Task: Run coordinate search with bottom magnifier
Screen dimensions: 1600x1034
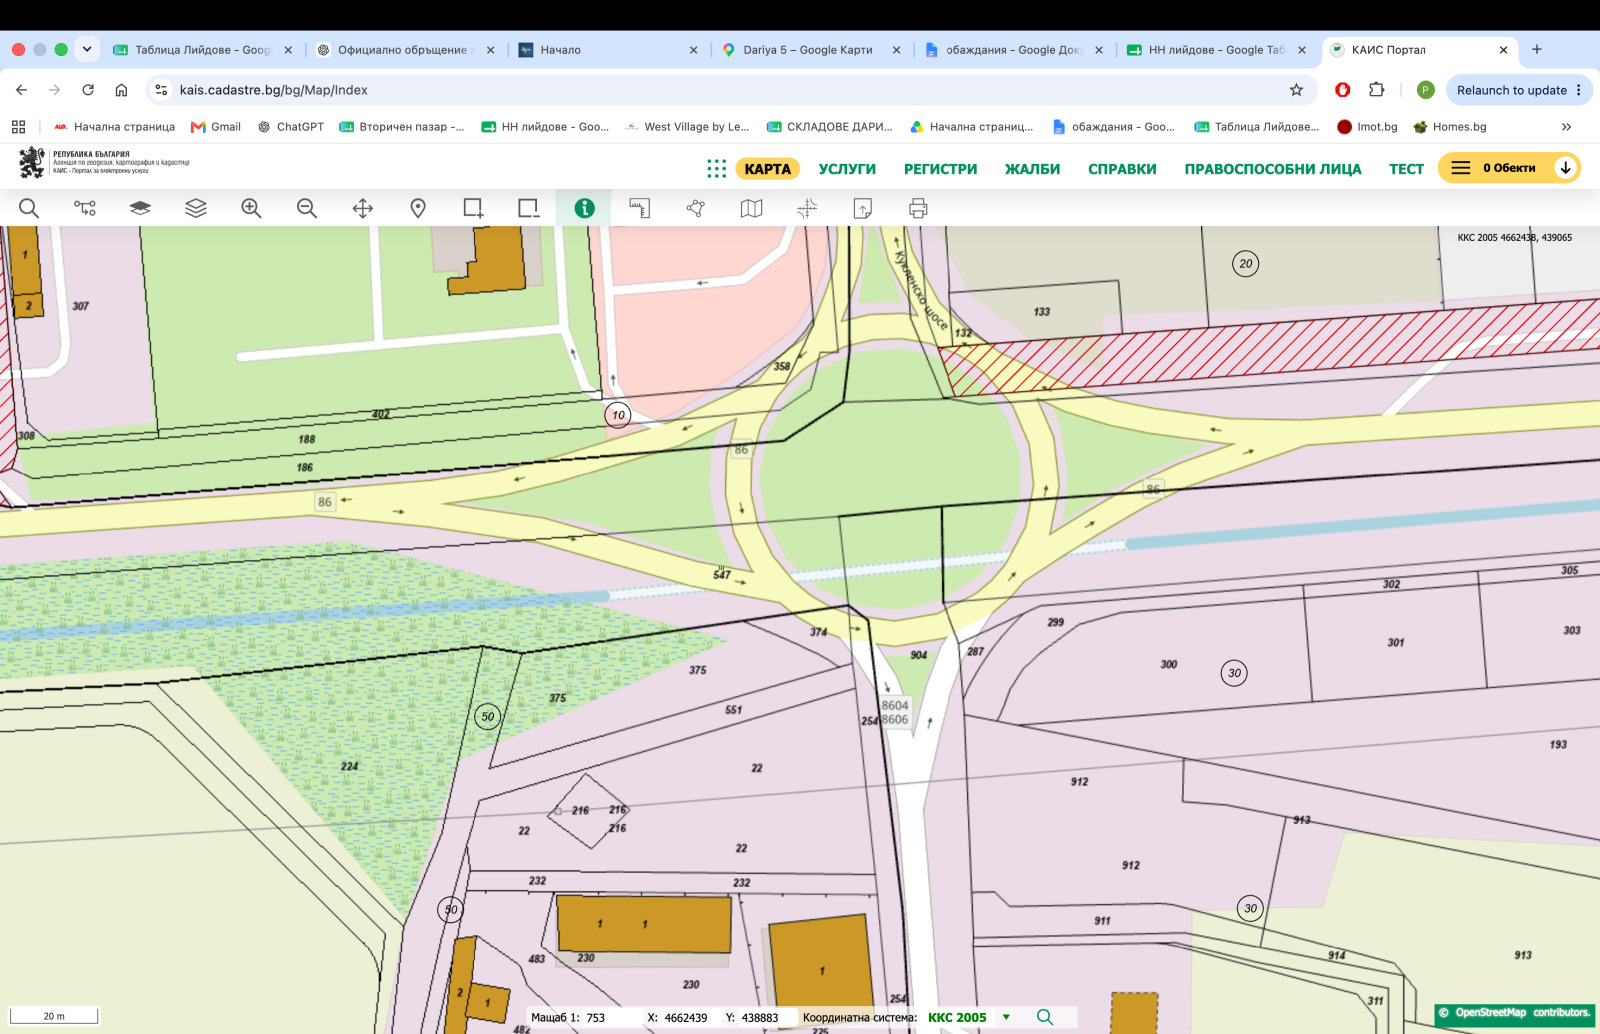Action: (1045, 1017)
